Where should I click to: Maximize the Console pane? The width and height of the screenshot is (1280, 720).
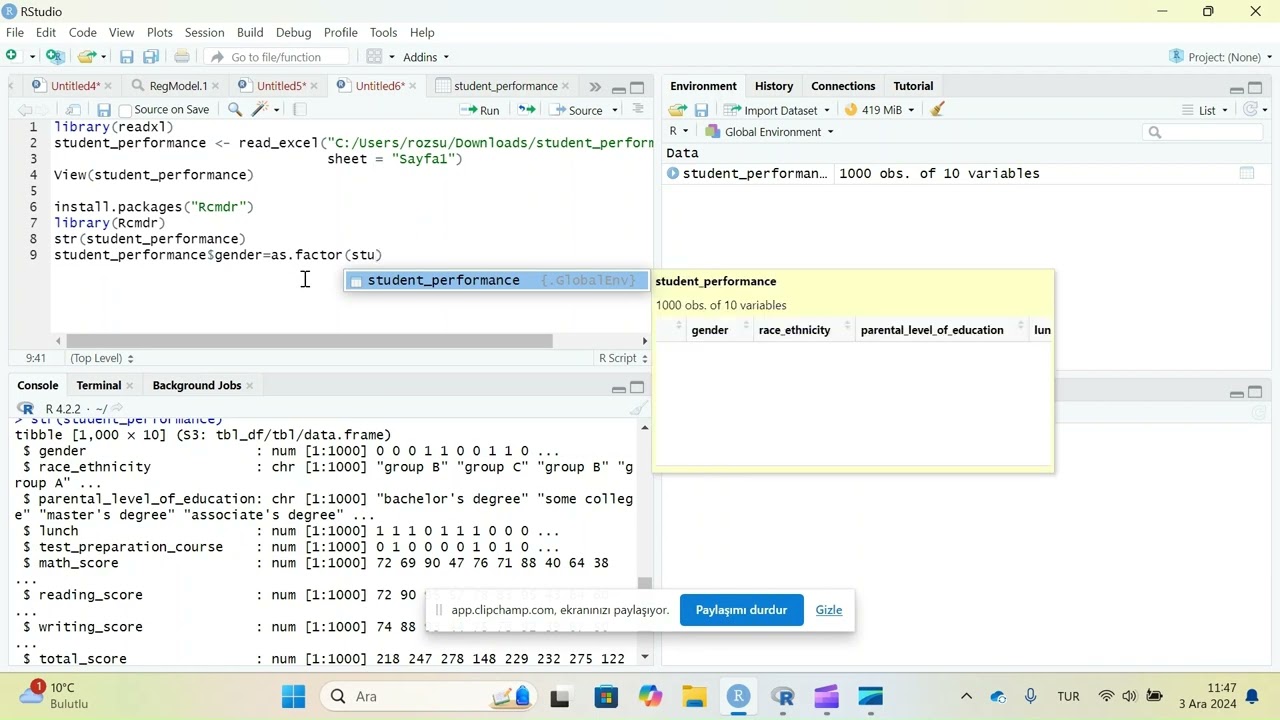tap(637, 387)
